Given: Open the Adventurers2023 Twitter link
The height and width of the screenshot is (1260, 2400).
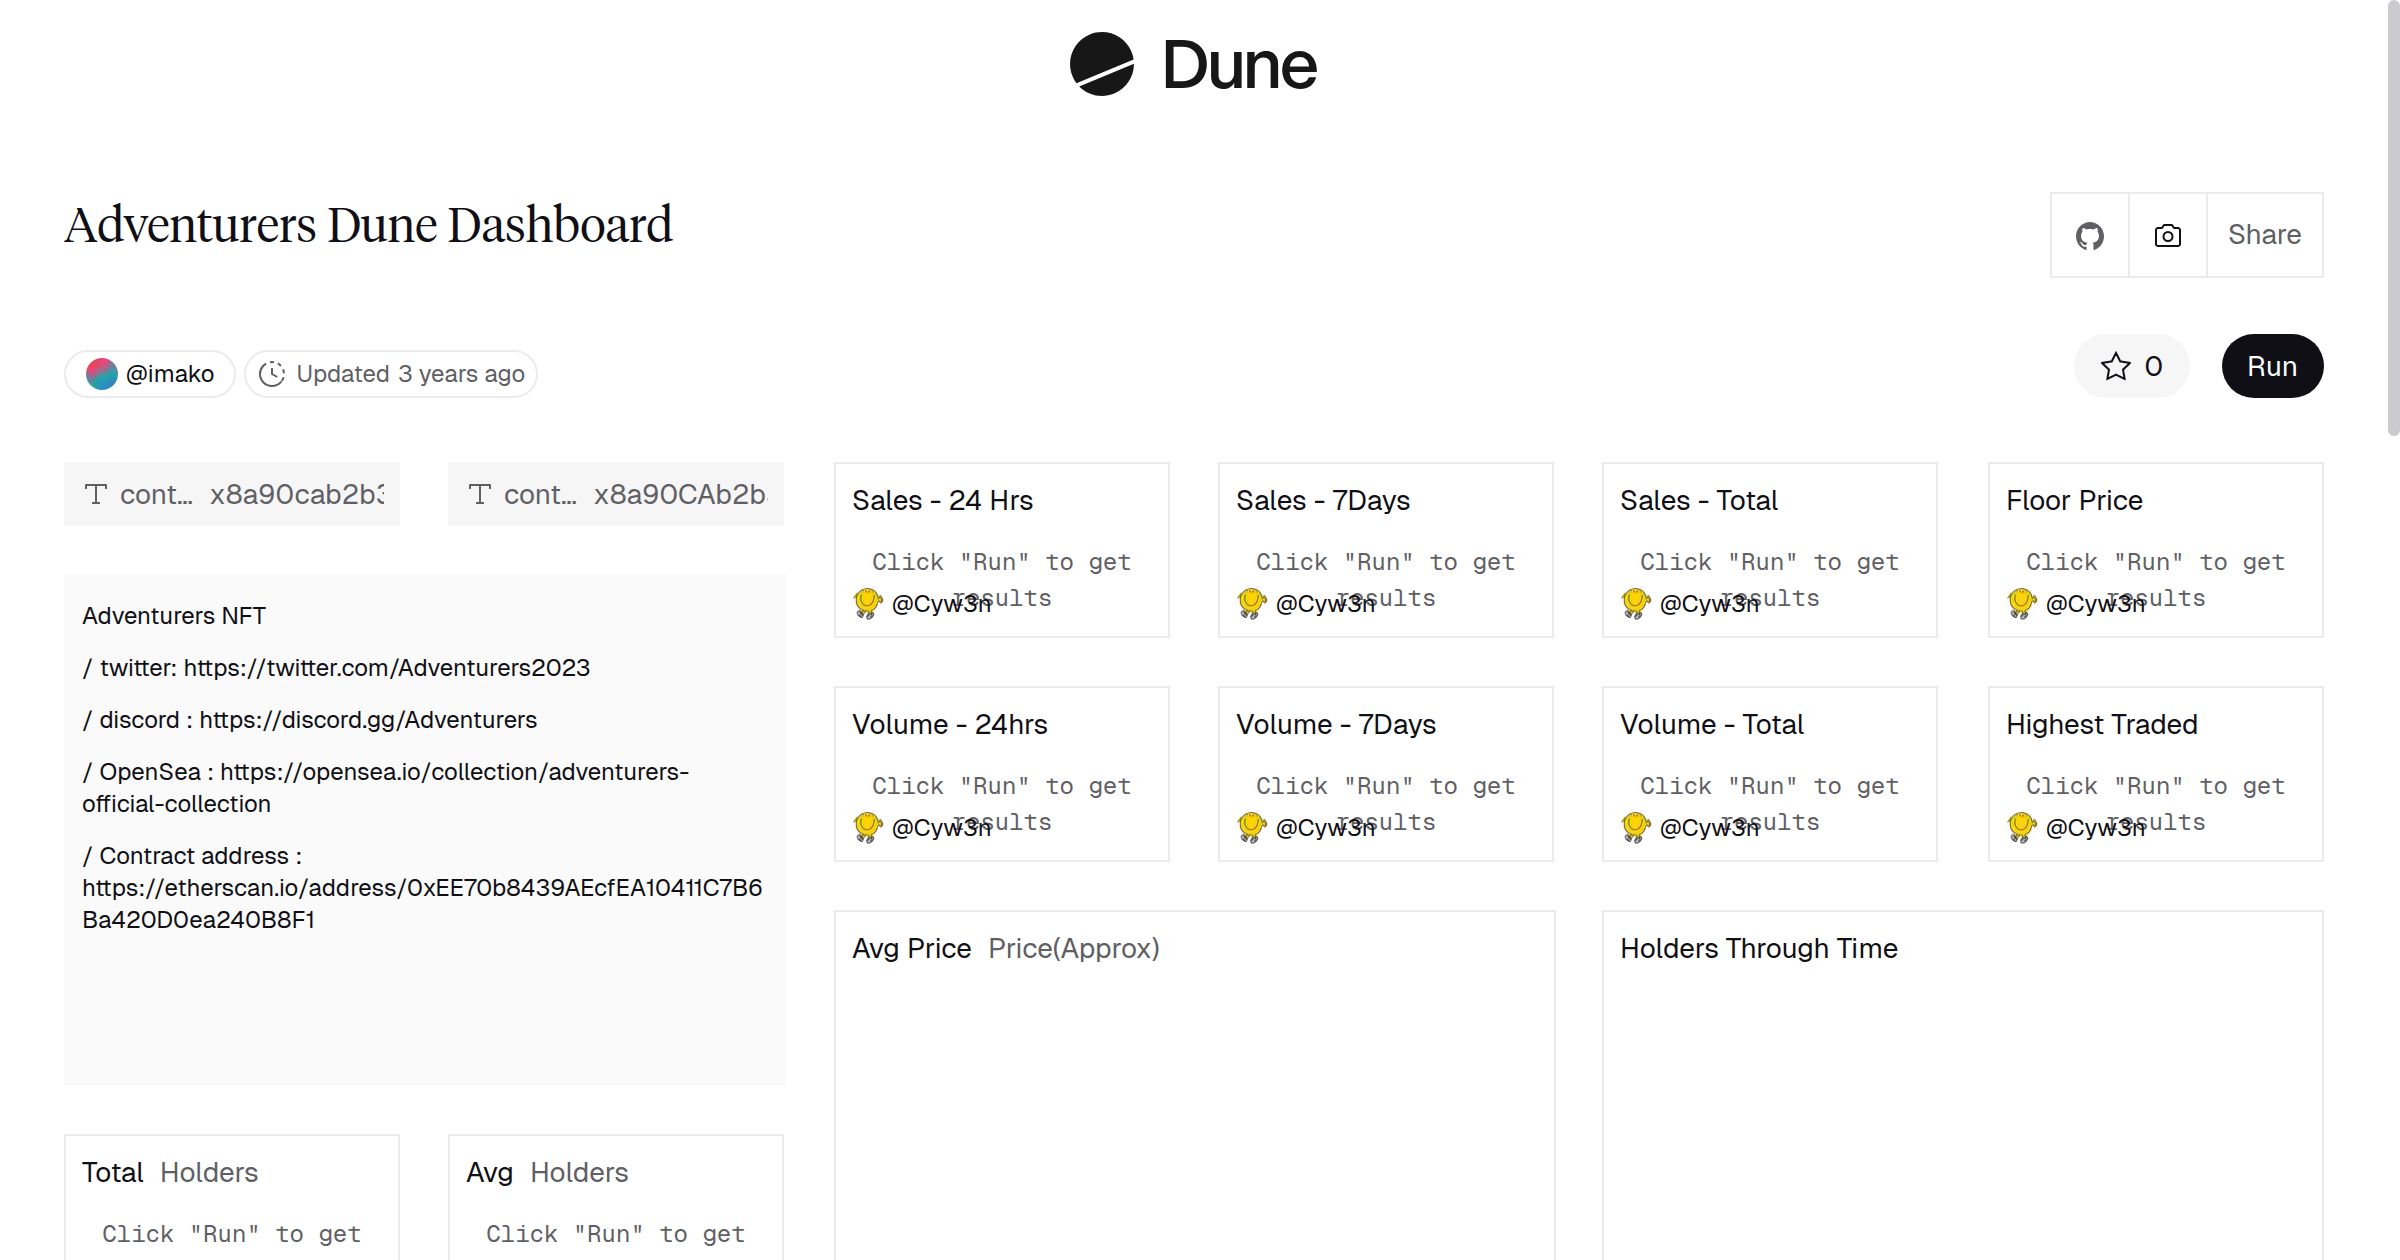Looking at the screenshot, I should pos(387,667).
